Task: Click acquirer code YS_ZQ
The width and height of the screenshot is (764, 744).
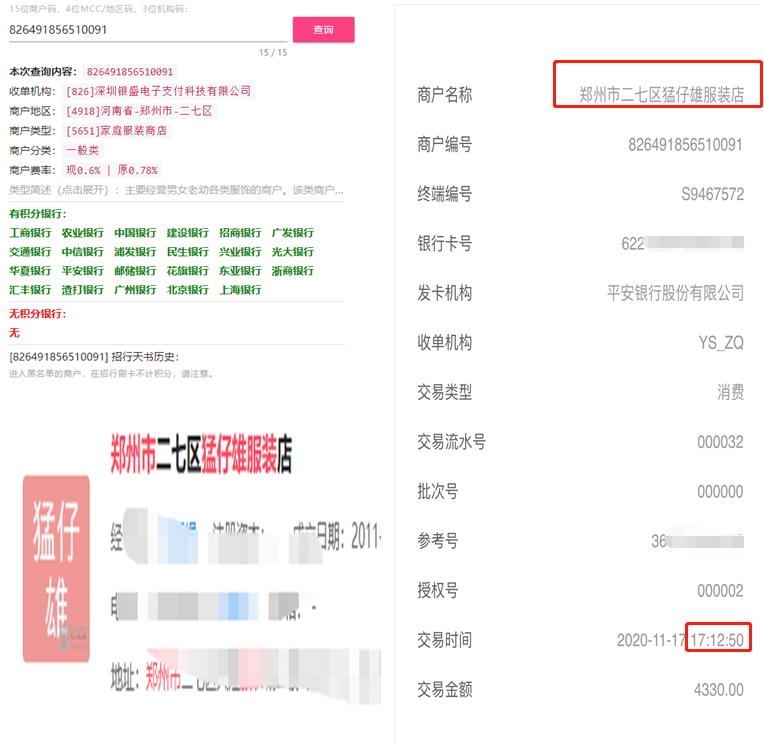Action: click(721, 343)
